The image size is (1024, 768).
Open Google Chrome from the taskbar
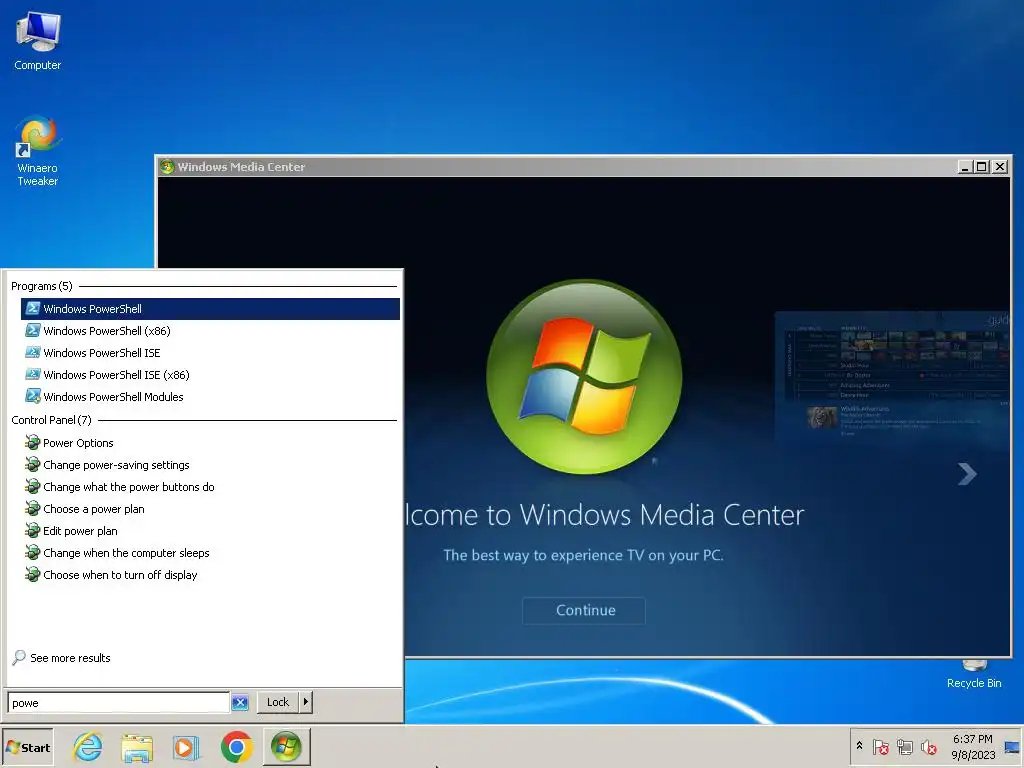(x=236, y=747)
